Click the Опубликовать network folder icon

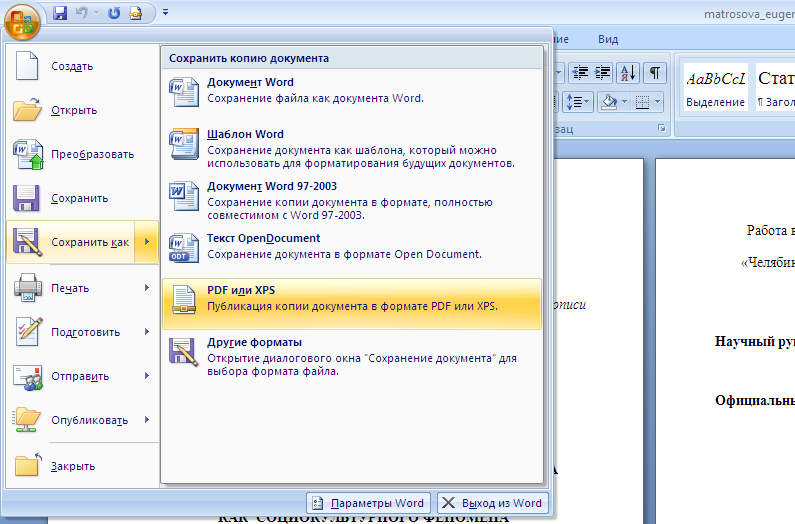26,420
